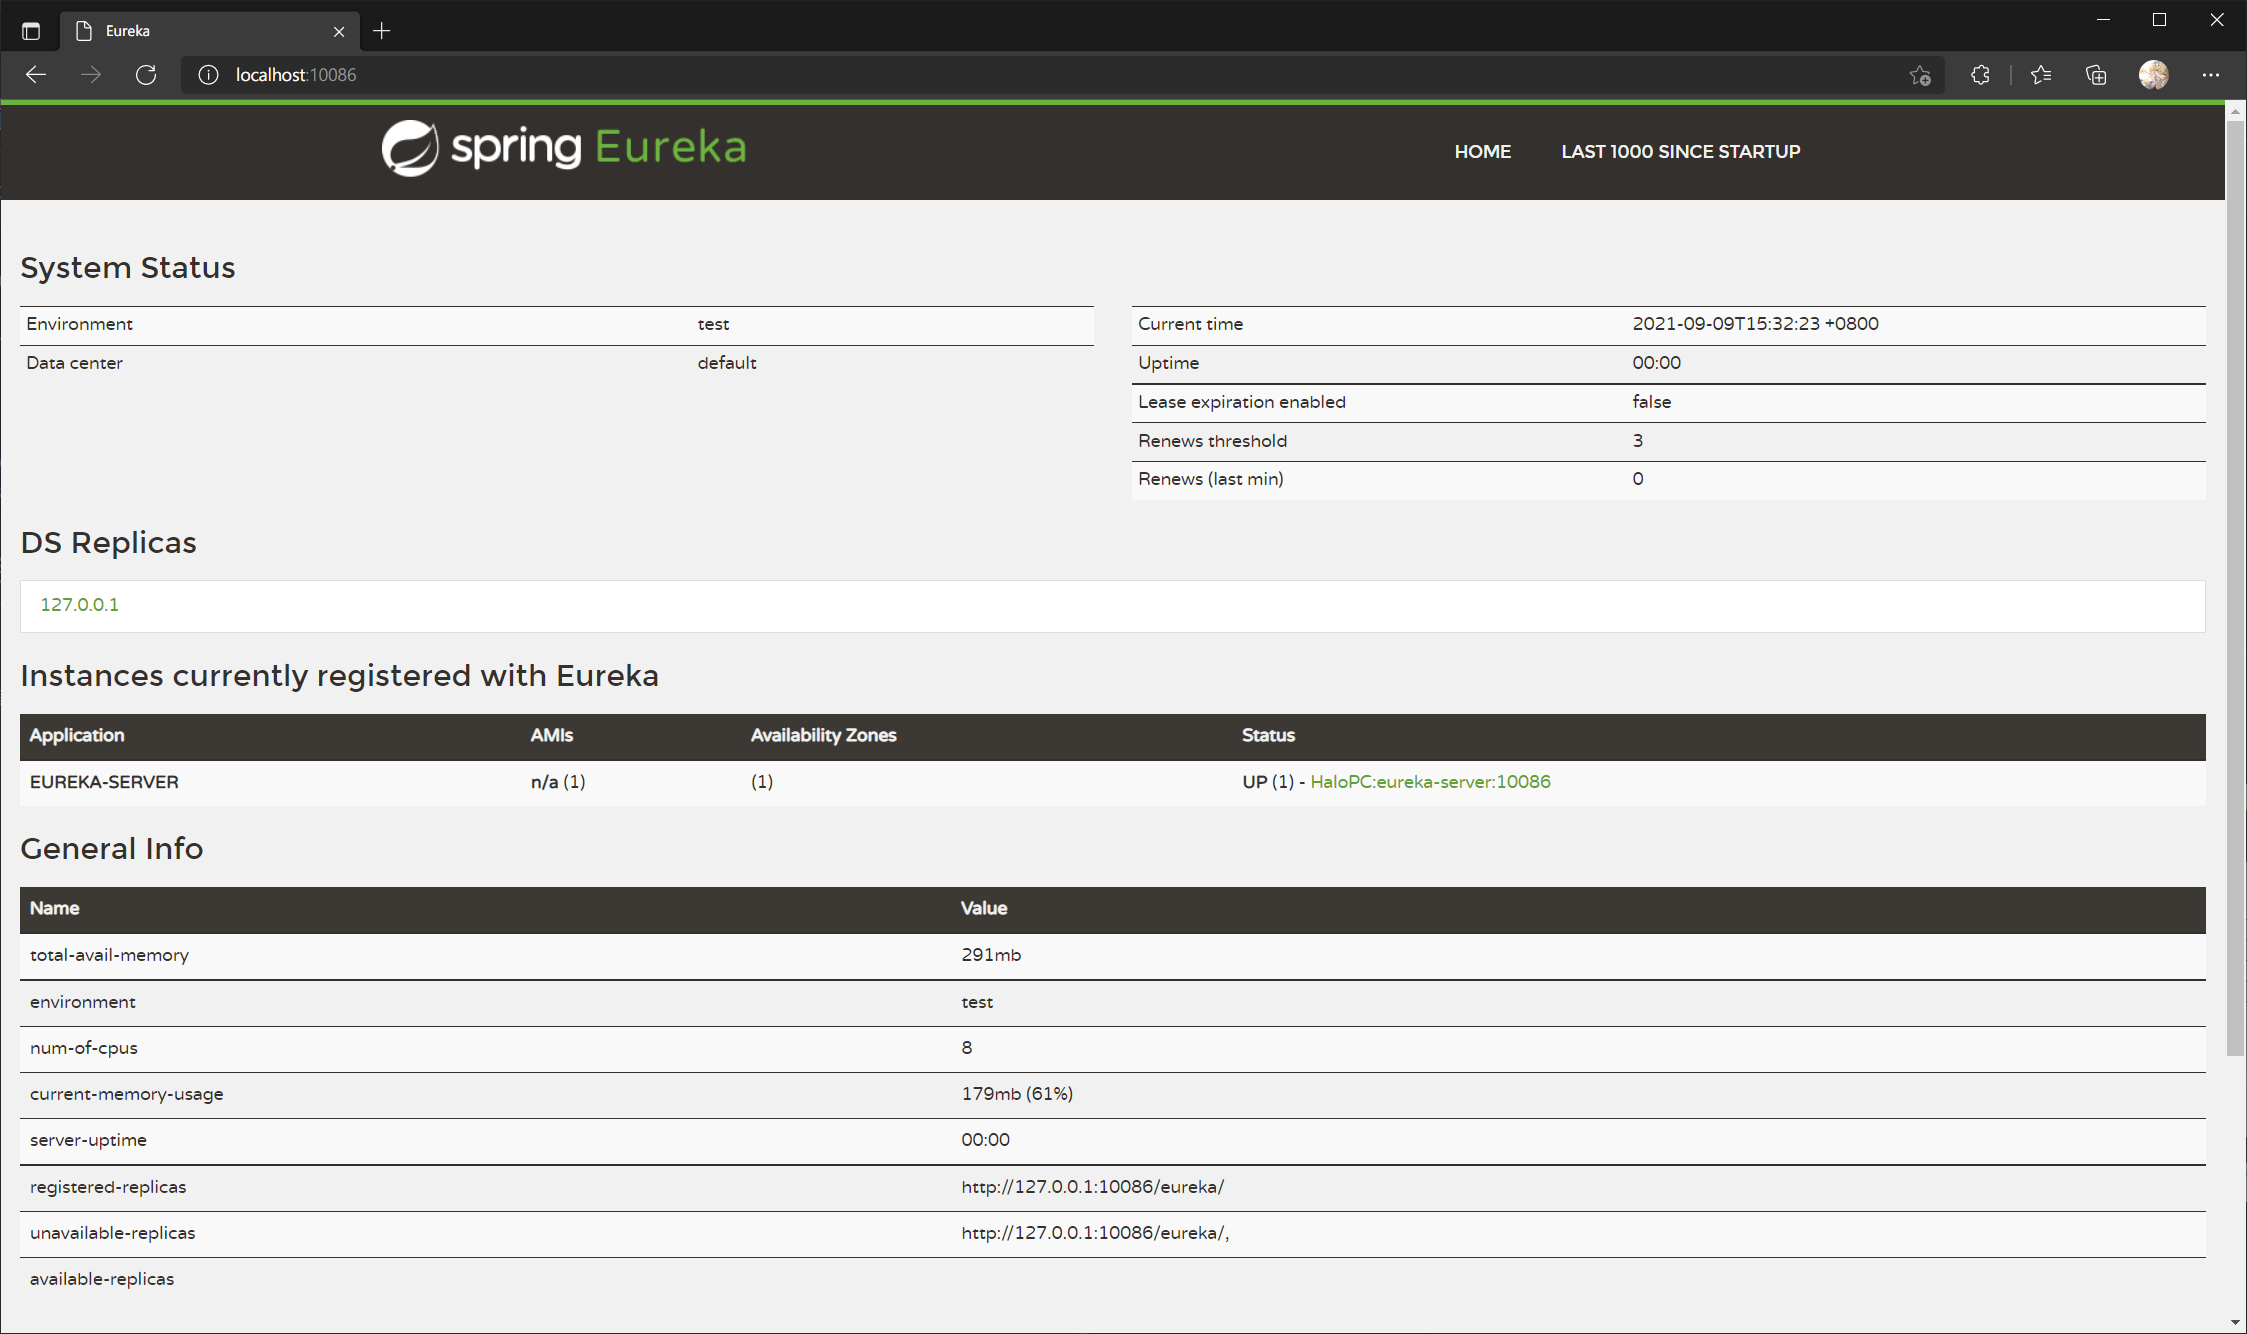Click the Spring Eureka logo
Screen dimensions: 2247x1334
564,149
